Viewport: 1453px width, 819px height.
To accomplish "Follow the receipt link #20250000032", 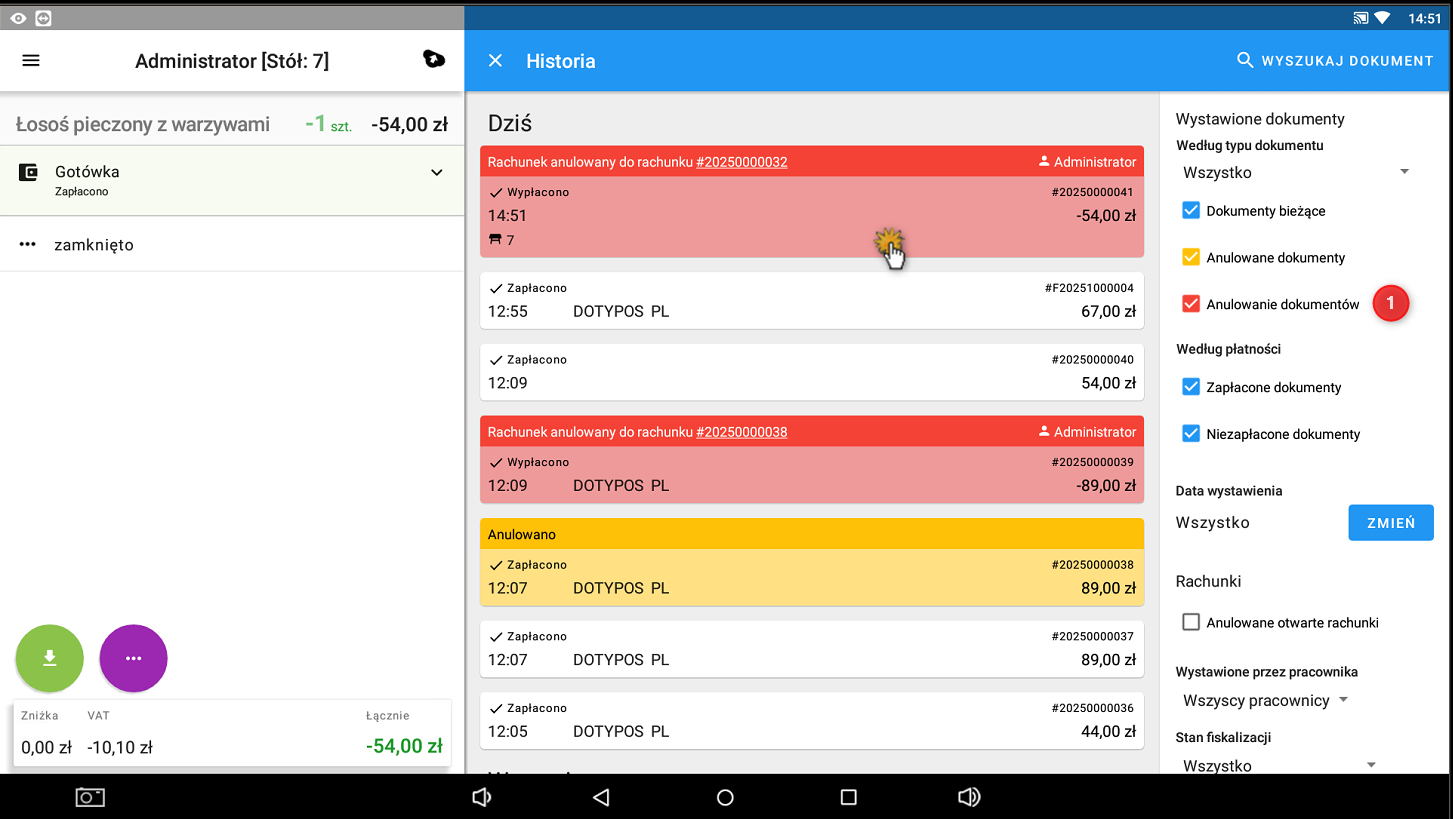I will coord(741,162).
